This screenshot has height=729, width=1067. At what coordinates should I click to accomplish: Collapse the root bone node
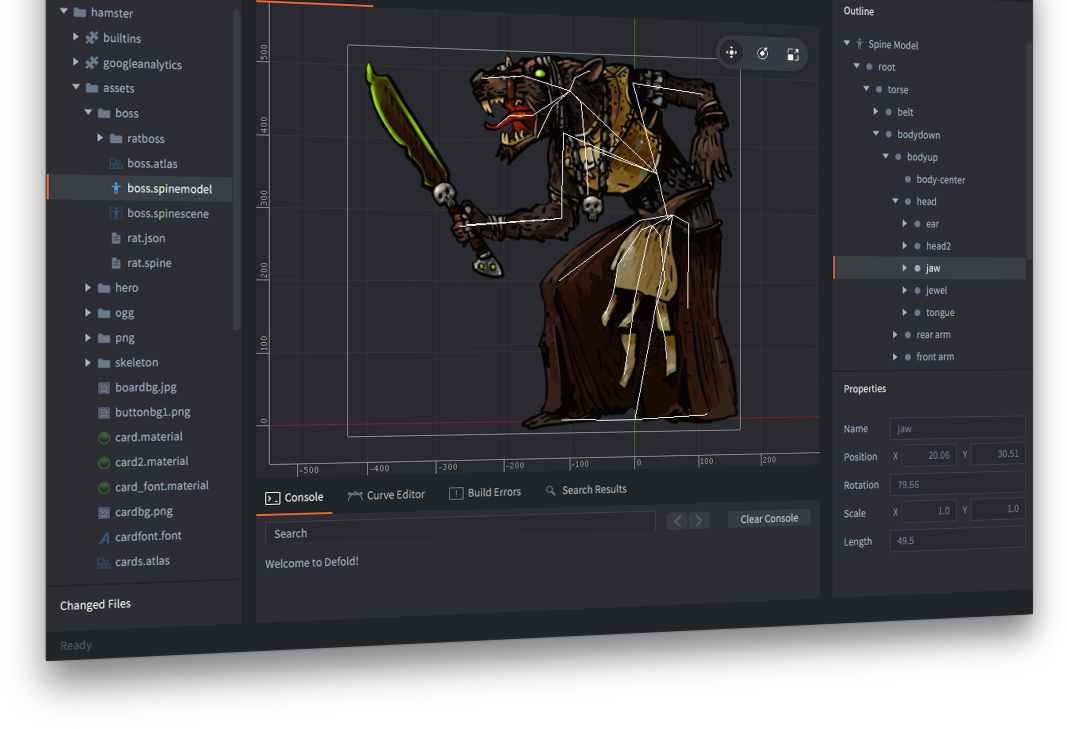[x=857, y=65]
